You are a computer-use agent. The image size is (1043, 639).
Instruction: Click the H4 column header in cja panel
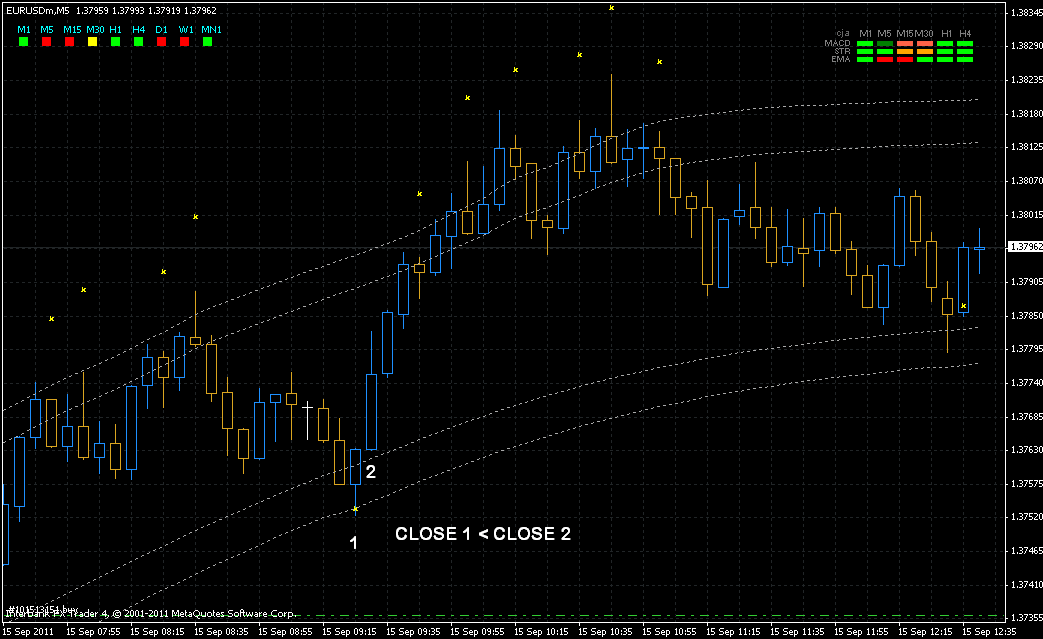coord(965,33)
